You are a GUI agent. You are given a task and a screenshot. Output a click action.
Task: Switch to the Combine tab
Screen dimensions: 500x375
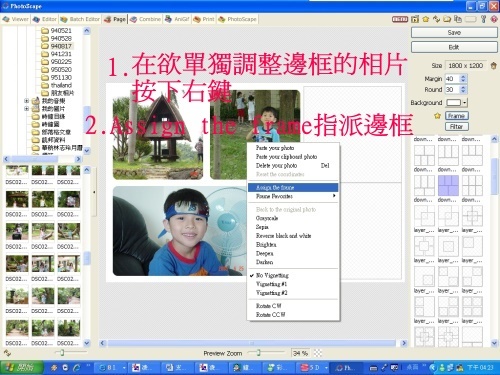pos(146,19)
